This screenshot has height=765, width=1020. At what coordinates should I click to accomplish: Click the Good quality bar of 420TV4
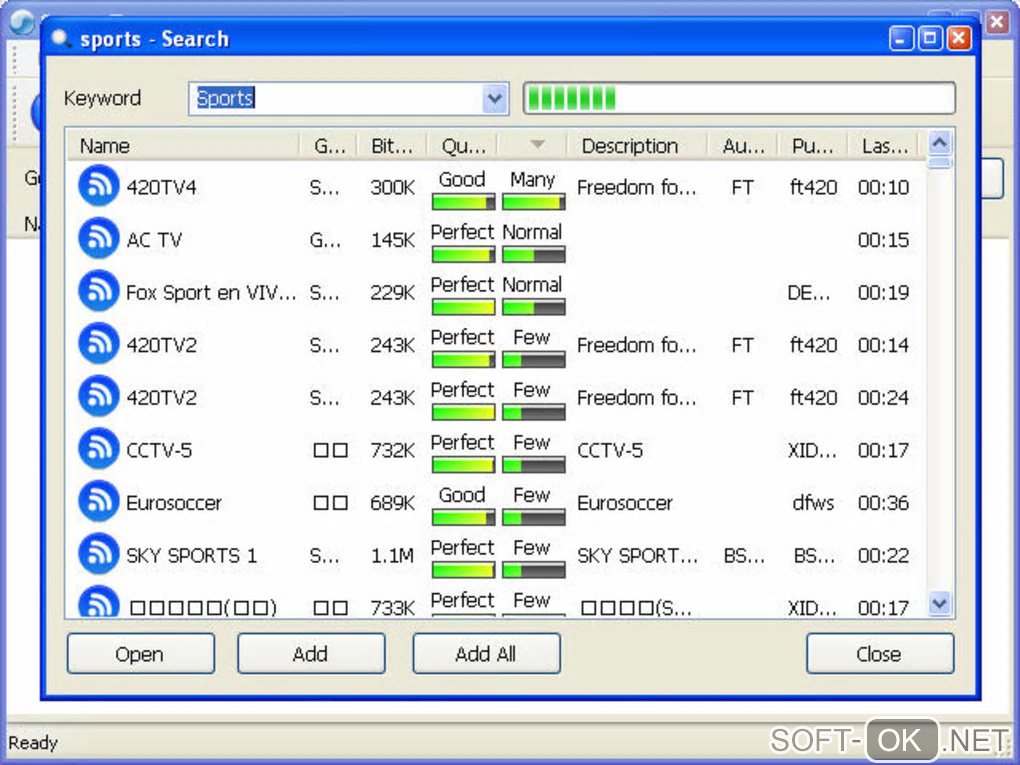463,202
